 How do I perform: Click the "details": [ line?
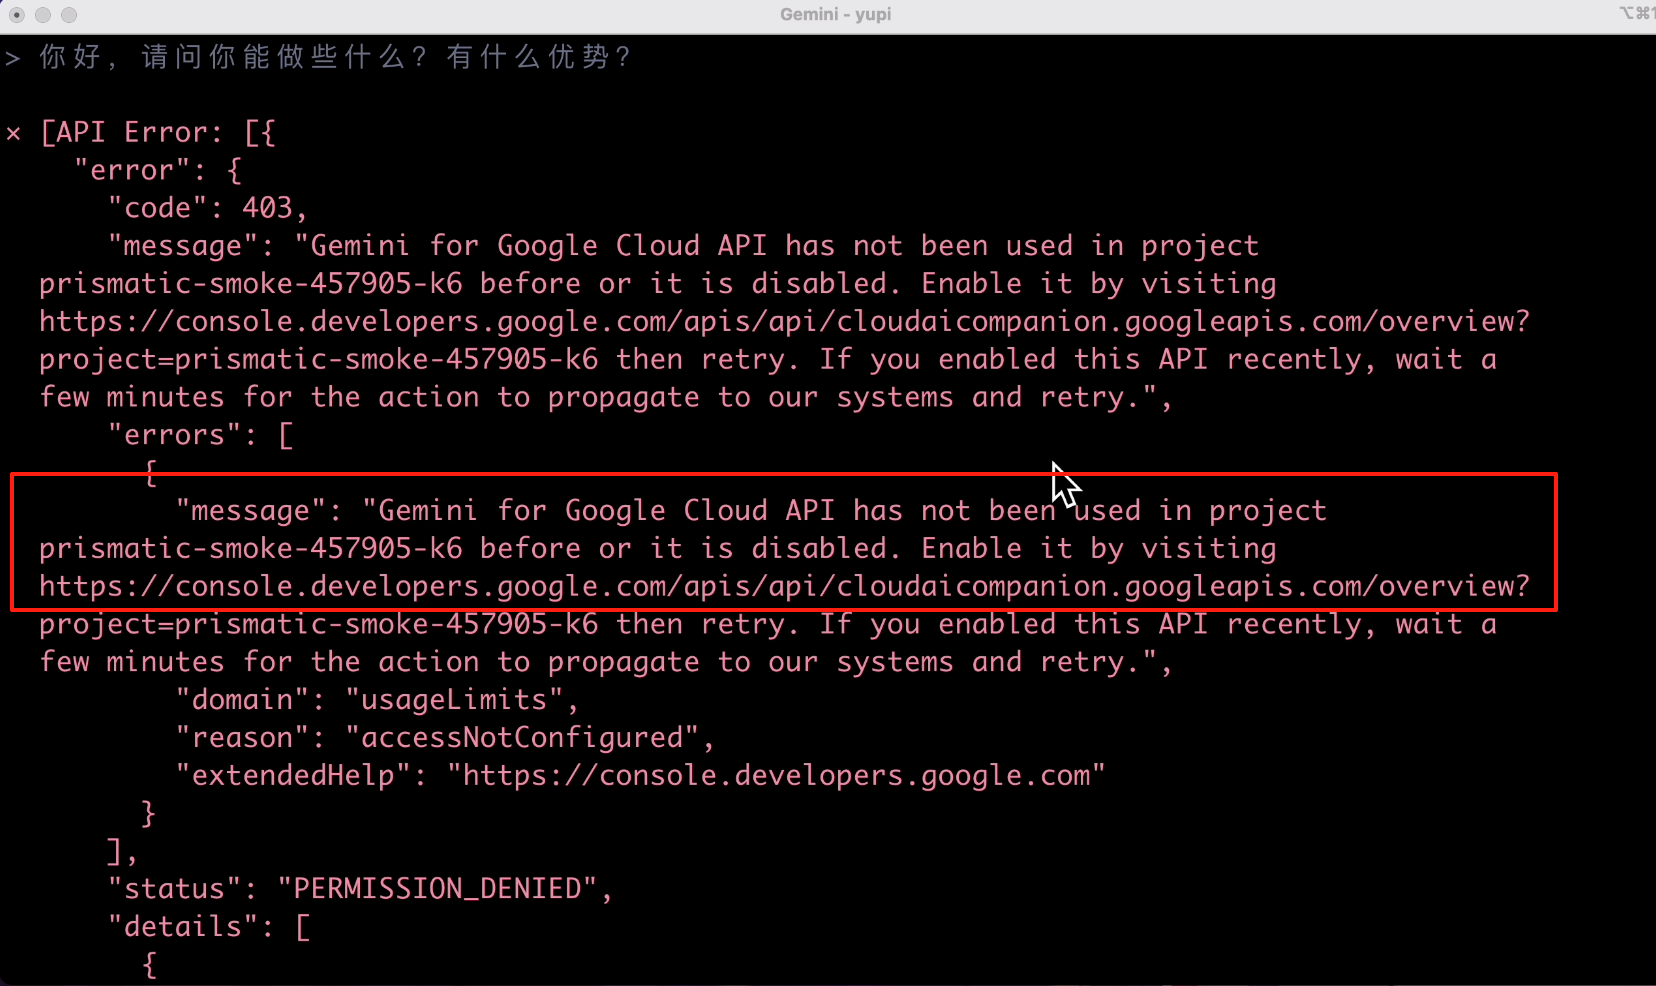coord(208,927)
